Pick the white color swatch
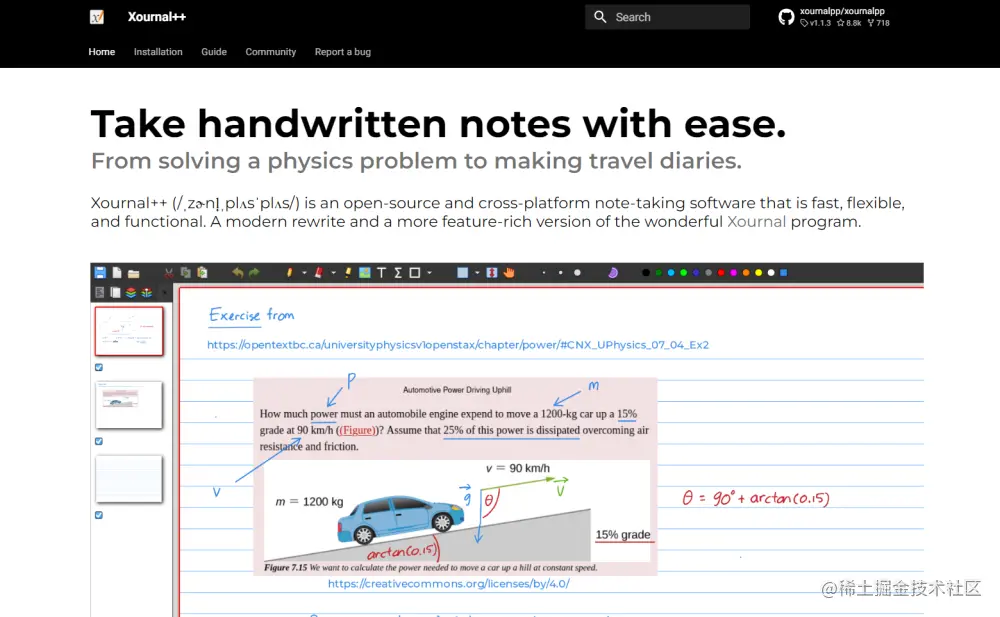Image resolution: width=1000 pixels, height=617 pixels. click(771, 272)
